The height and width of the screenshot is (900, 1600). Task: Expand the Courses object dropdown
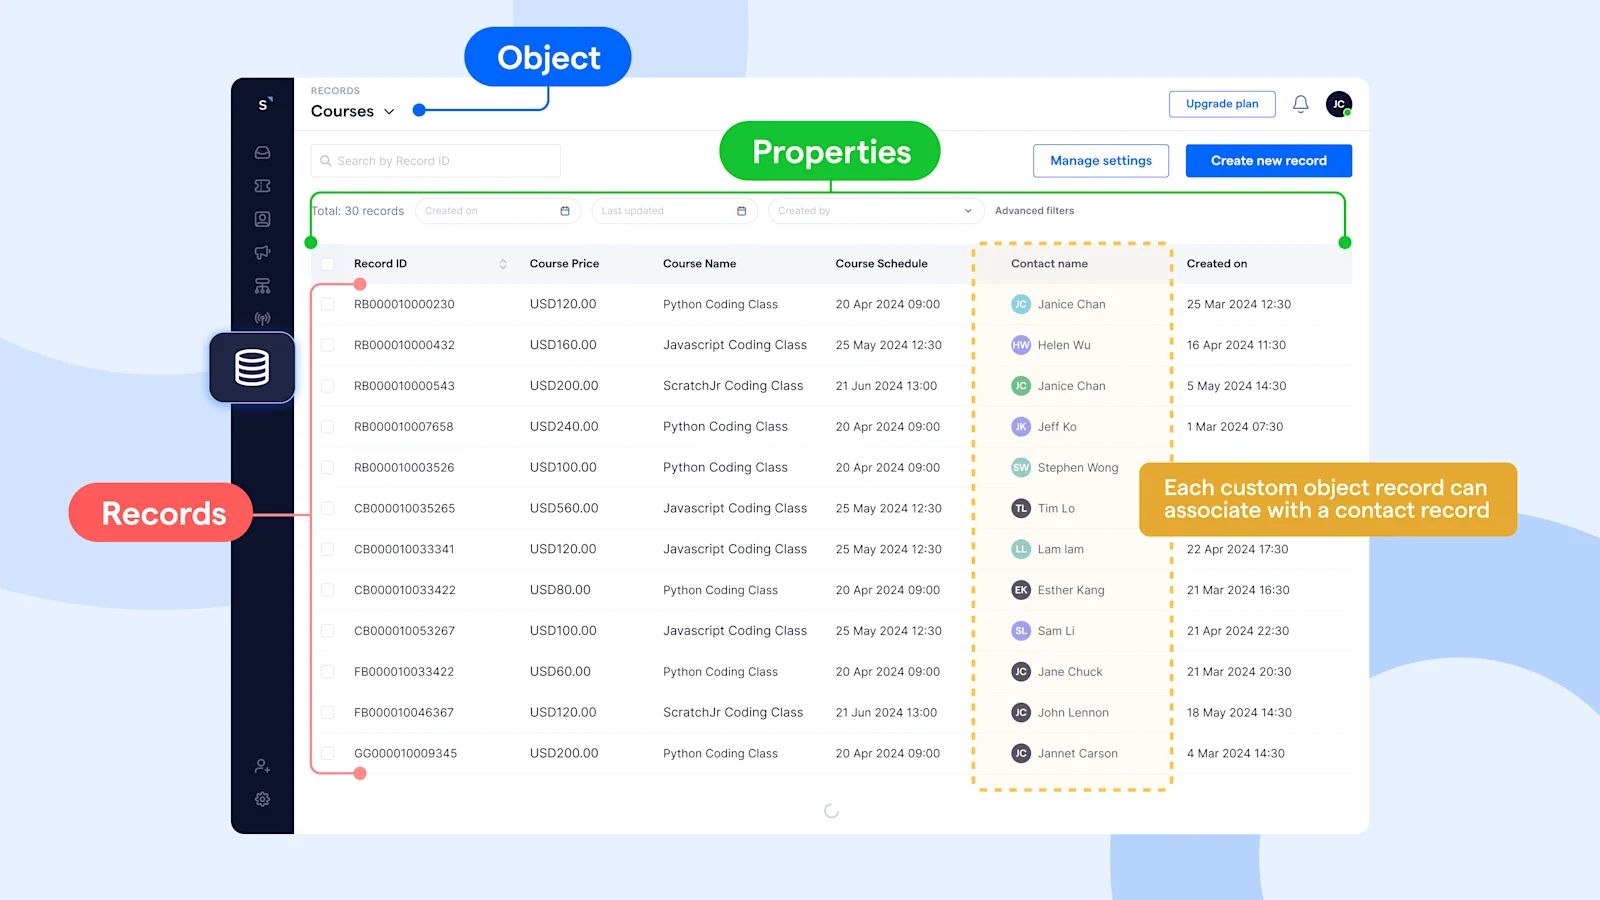click(353, 111)
